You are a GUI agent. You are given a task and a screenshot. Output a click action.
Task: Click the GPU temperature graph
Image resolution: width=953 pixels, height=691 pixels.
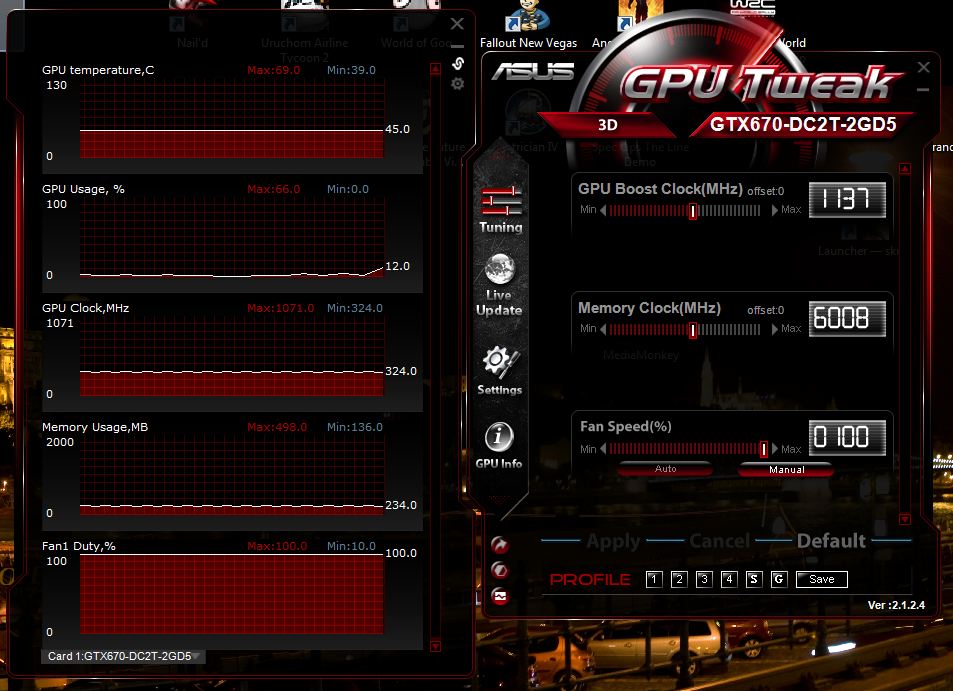click(232, 120)
